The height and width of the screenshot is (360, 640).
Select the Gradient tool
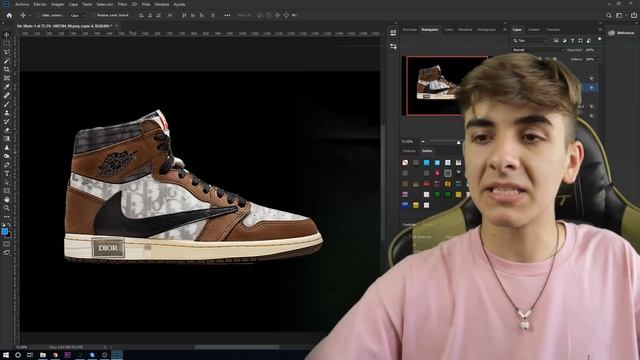pyautogui.click(x=7, y=139)
